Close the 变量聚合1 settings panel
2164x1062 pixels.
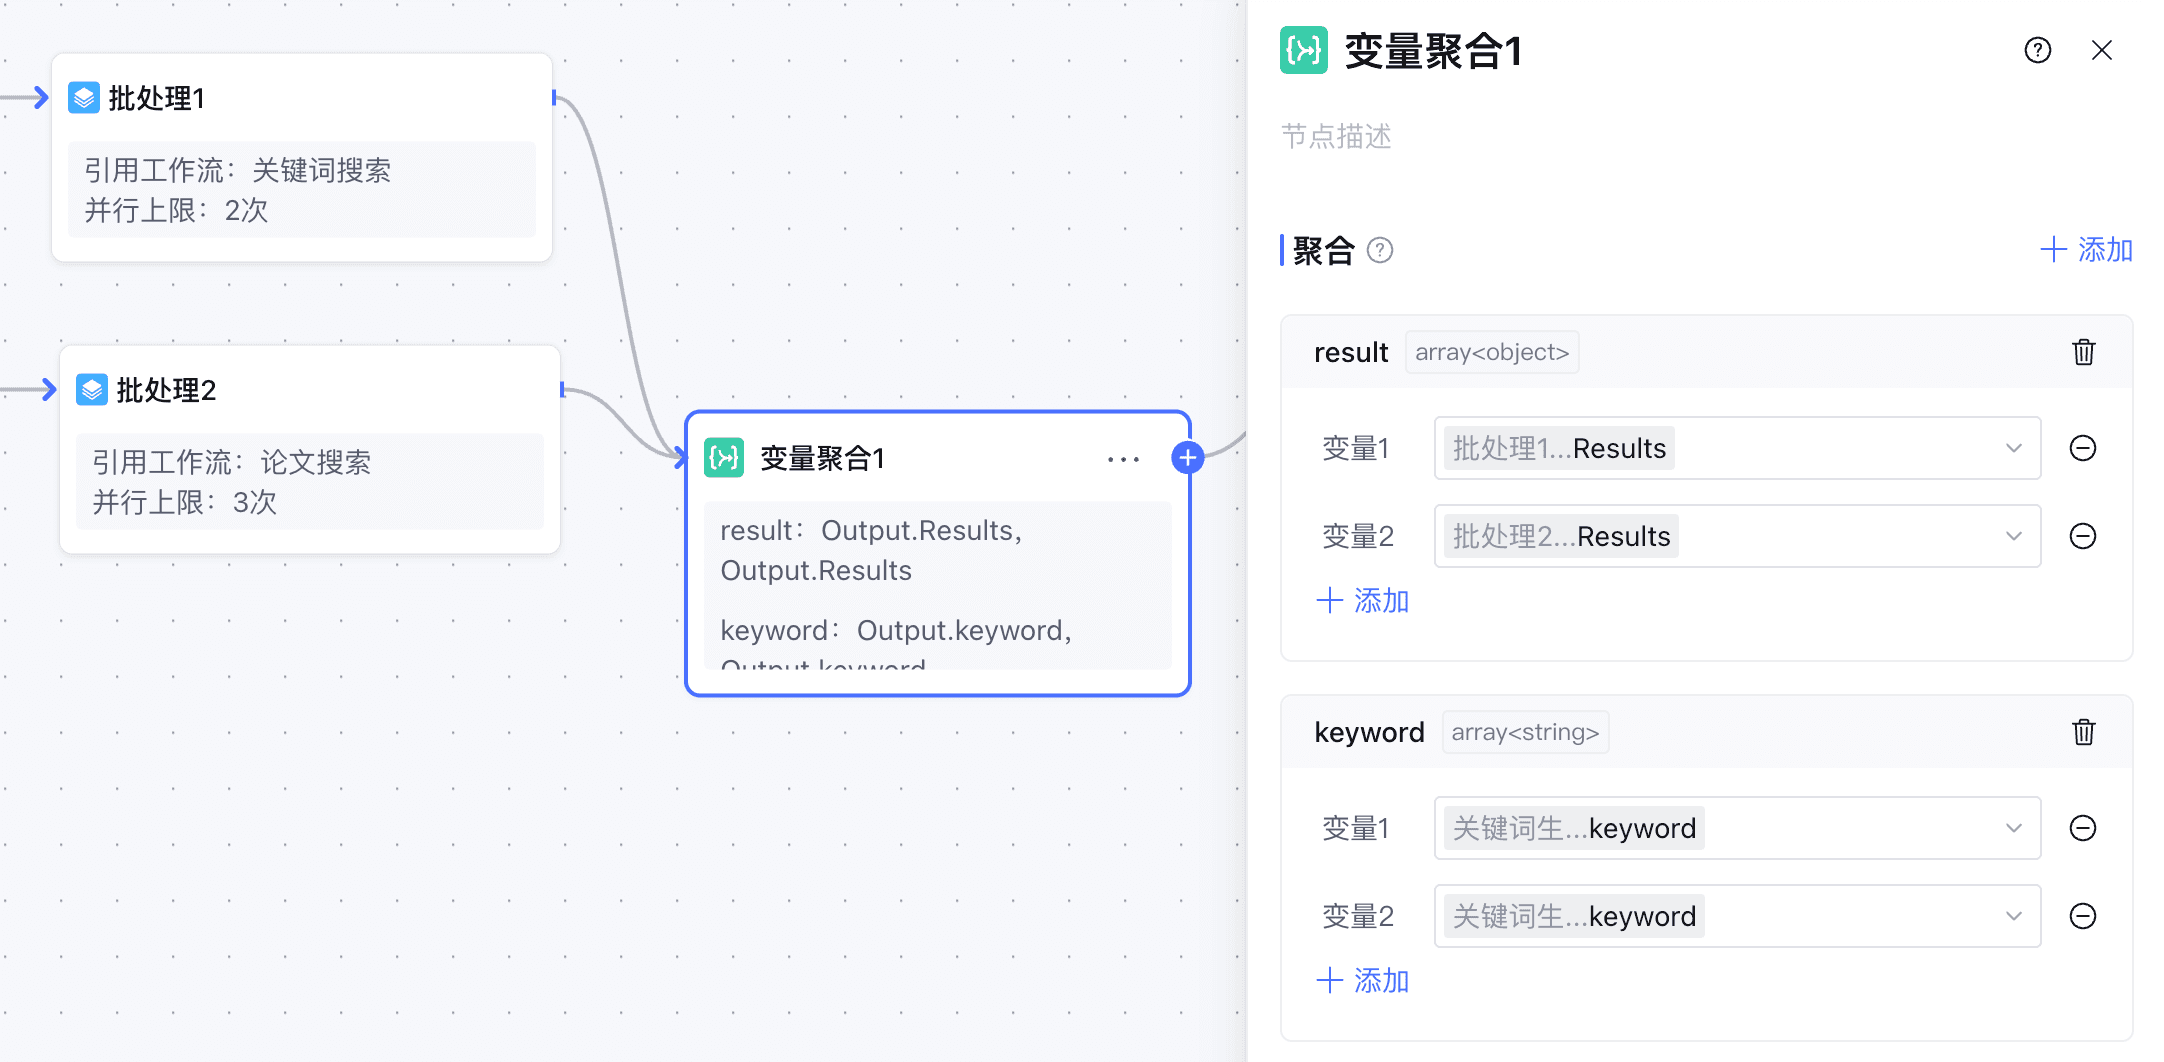click(2101, 50)
